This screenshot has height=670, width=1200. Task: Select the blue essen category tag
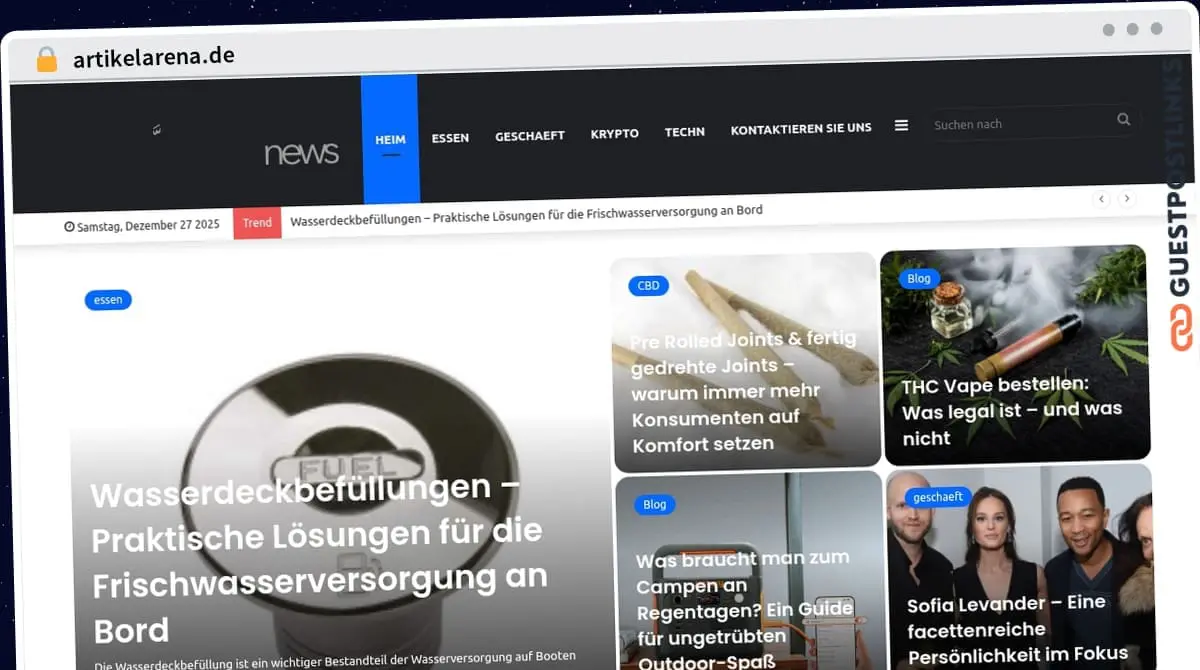coord(108,299)
